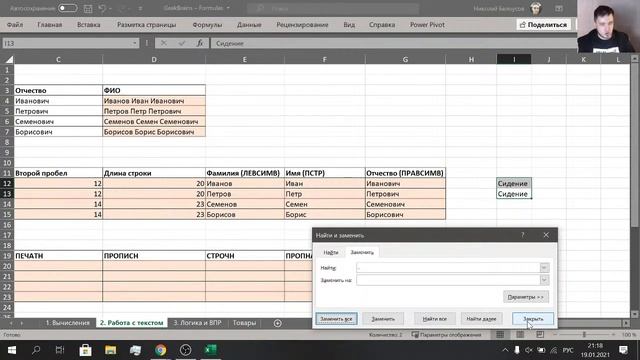Click the Найти далее button
Viewport: 640px width, 360px height.
(x=481, y=319)
